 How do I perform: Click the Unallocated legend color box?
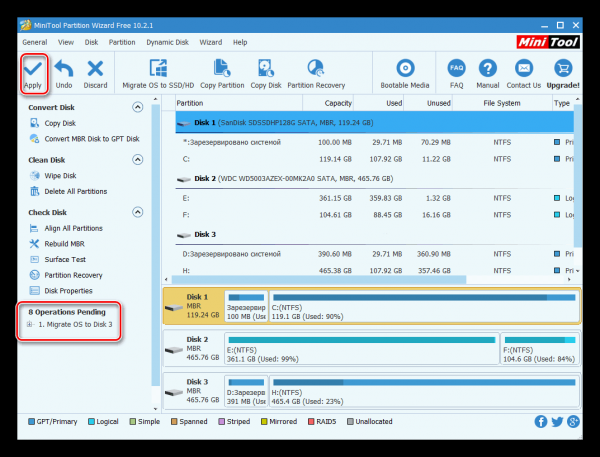pyautogui.click(x=350, y=422)
